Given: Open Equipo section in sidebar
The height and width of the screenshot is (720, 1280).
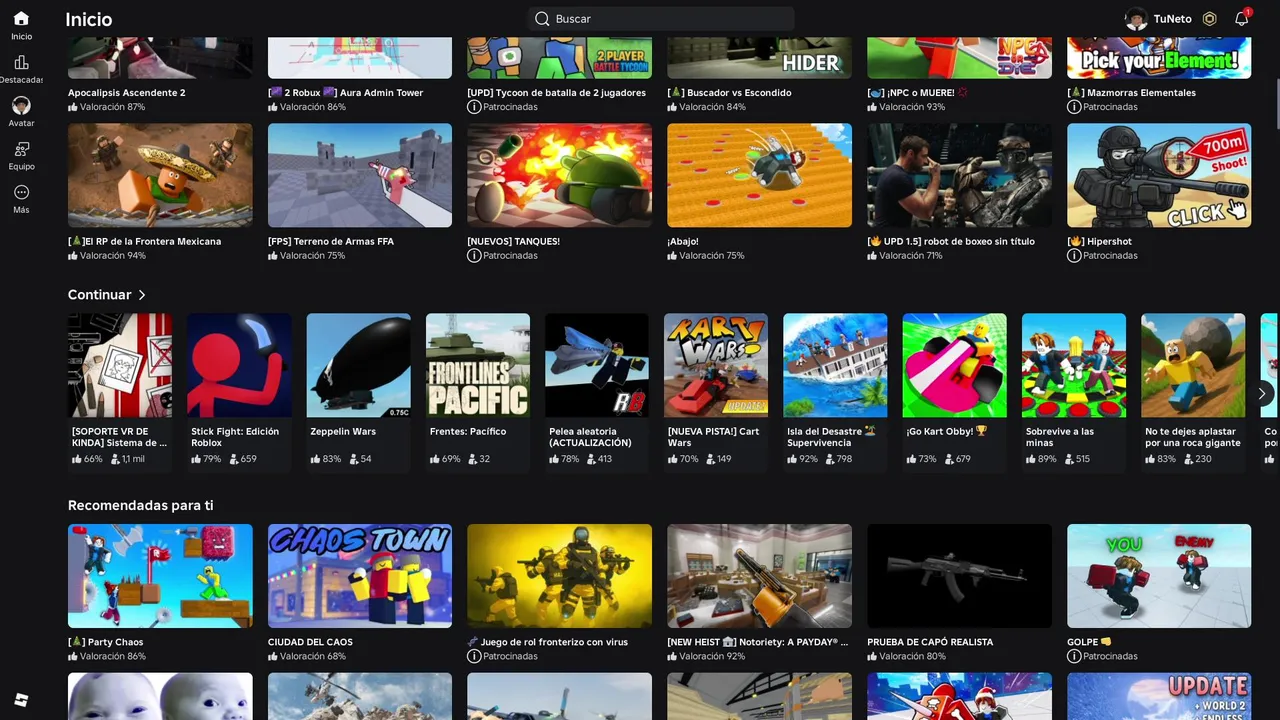Looking at the screenshot, I should (21, 156).
